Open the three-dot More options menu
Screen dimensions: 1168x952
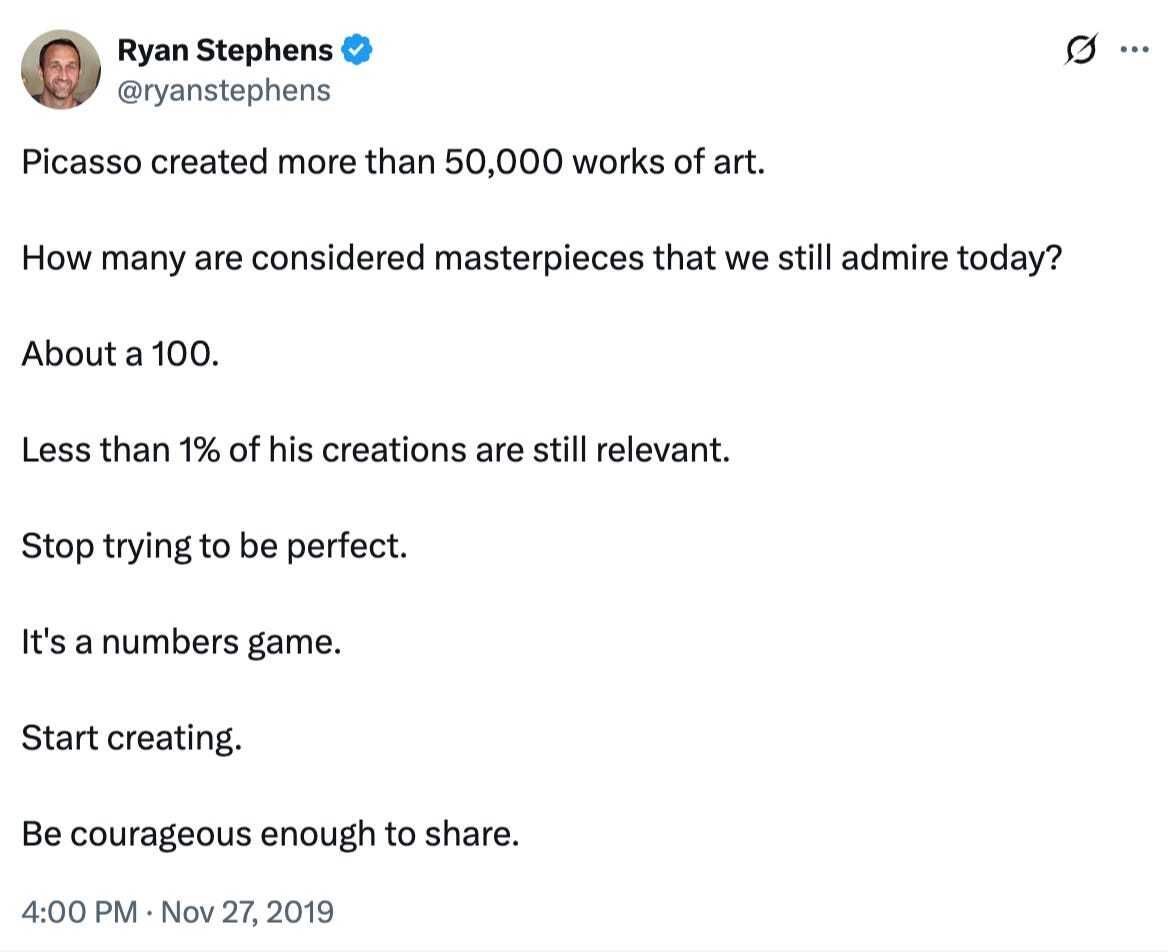[x=1133, y=50]
